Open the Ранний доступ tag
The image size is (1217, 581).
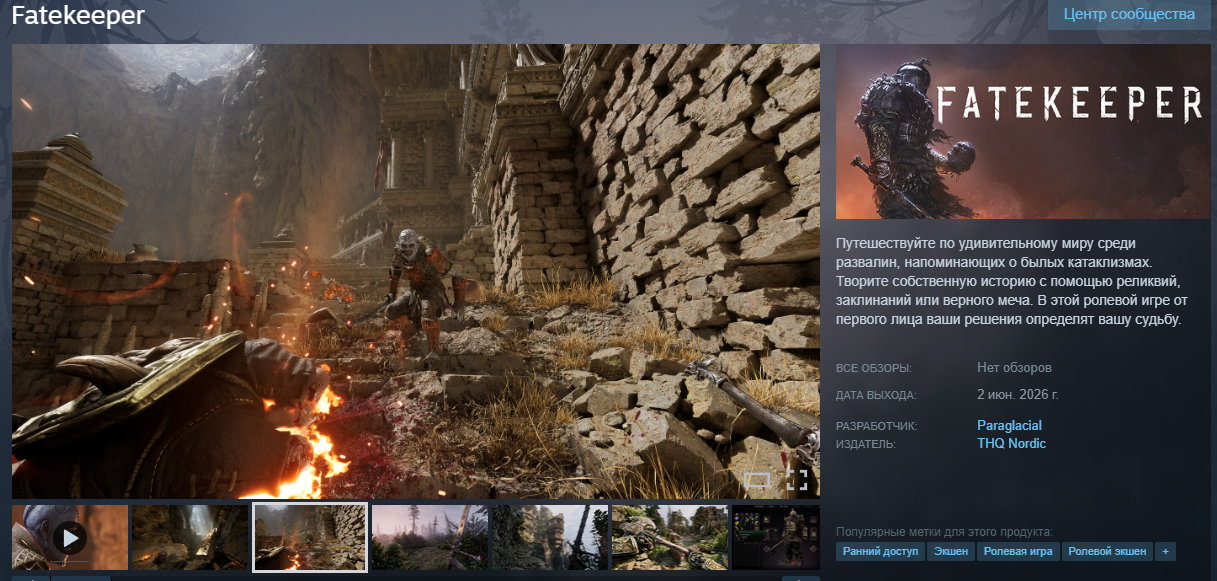880,551
